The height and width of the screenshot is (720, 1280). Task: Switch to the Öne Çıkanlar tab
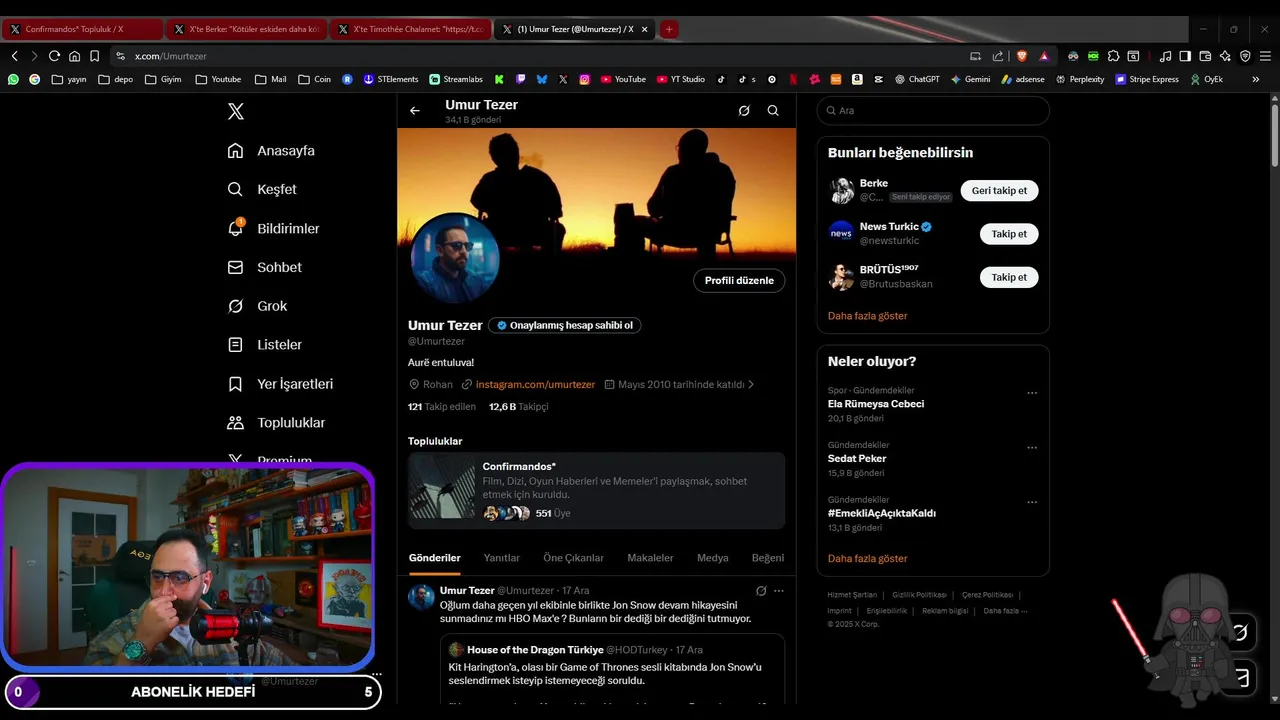click(573, 558)
